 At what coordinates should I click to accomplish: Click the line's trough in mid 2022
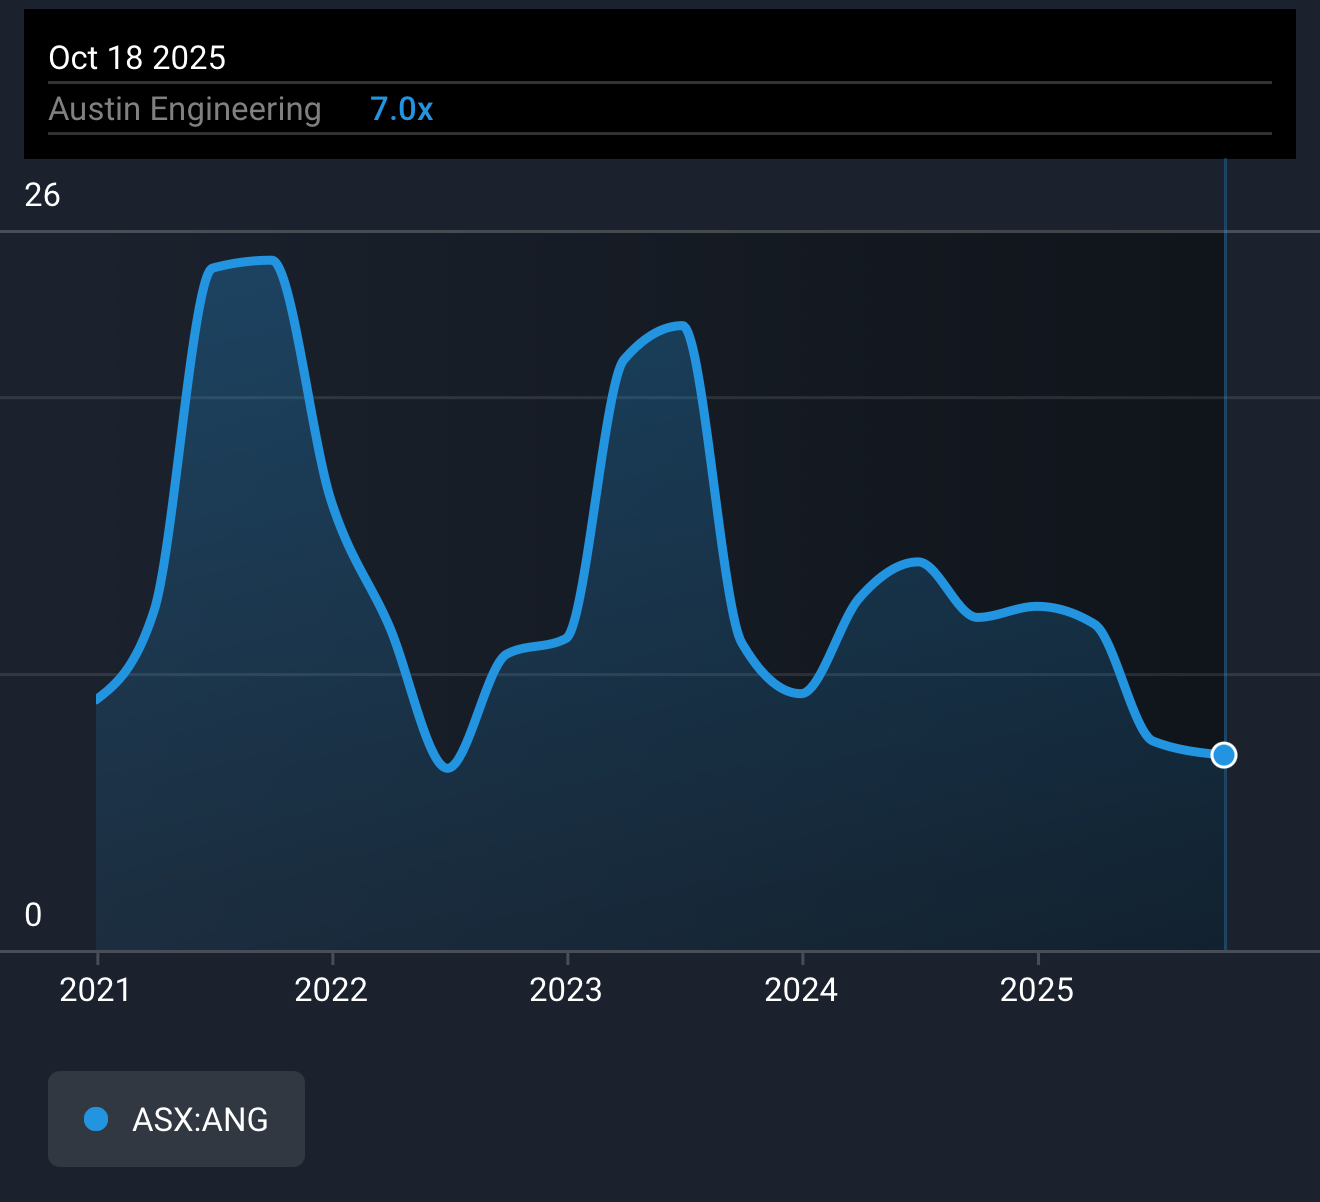click(x=448, y=768)
